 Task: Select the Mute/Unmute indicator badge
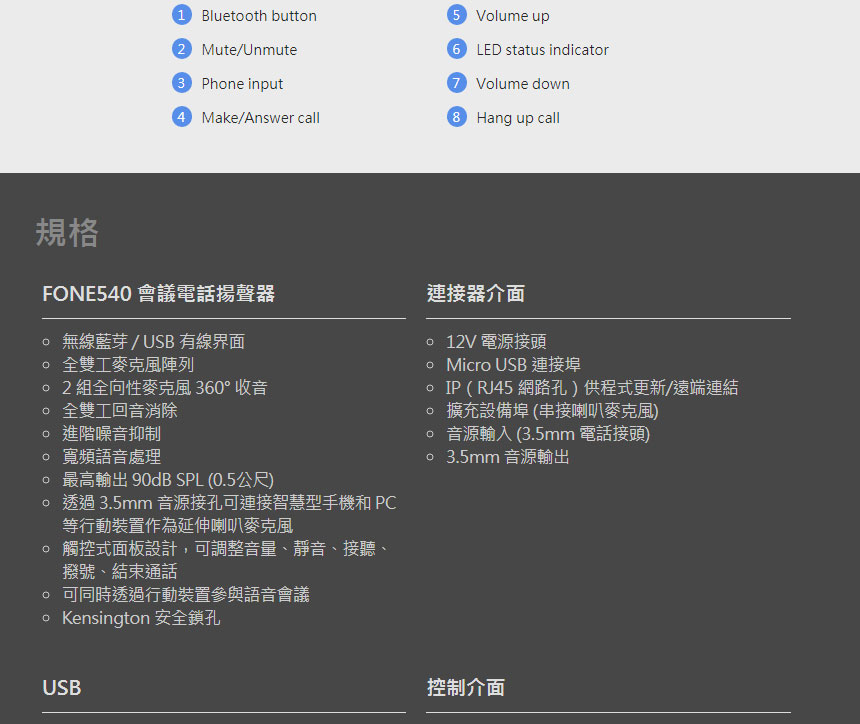(x=182, y=49)
